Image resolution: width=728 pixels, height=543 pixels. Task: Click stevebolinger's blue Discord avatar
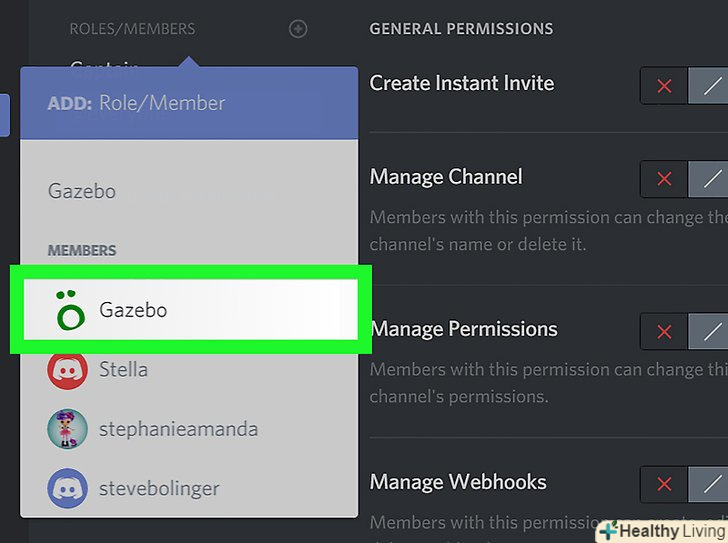67,489
